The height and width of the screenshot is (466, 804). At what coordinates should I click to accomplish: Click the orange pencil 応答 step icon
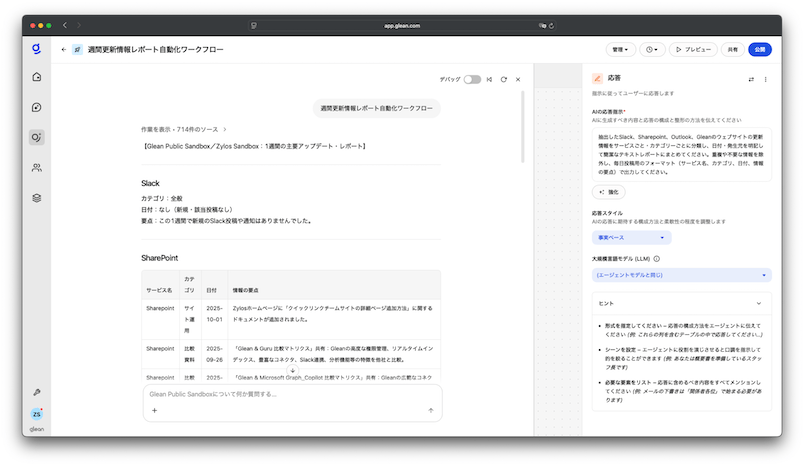597,78
